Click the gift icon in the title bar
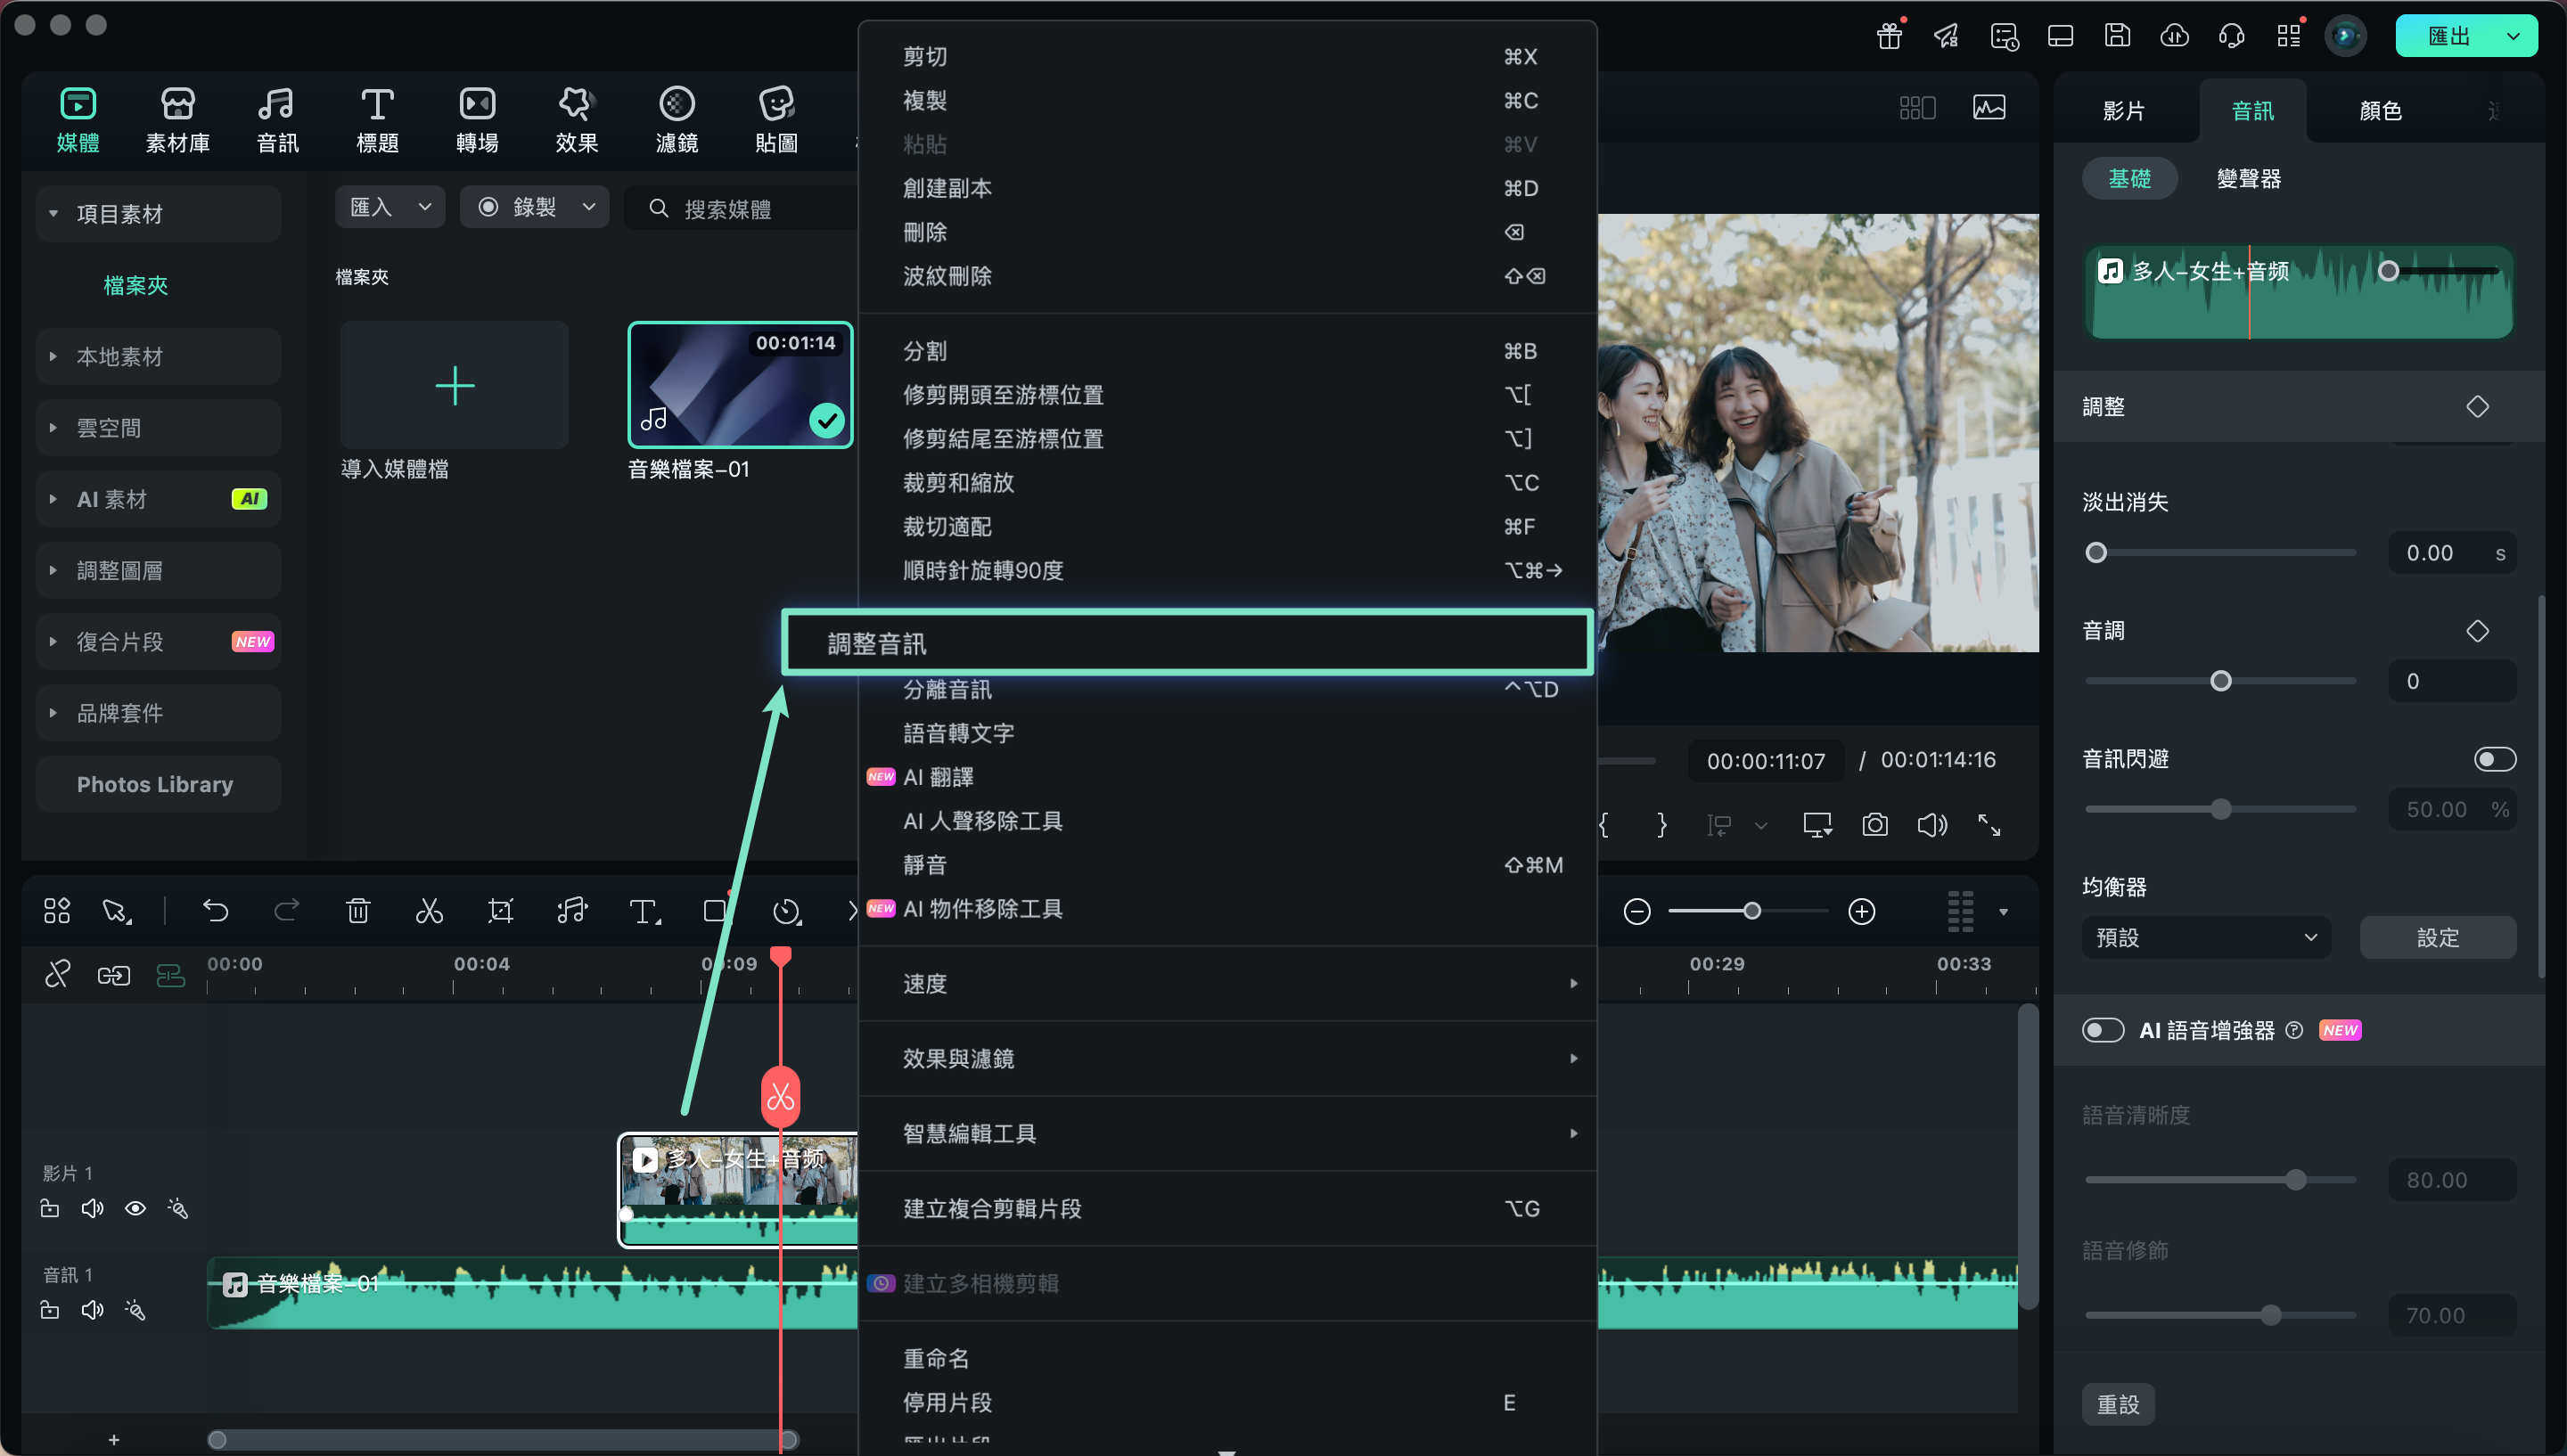The image size is (2567, 1456). point(1889,36)
